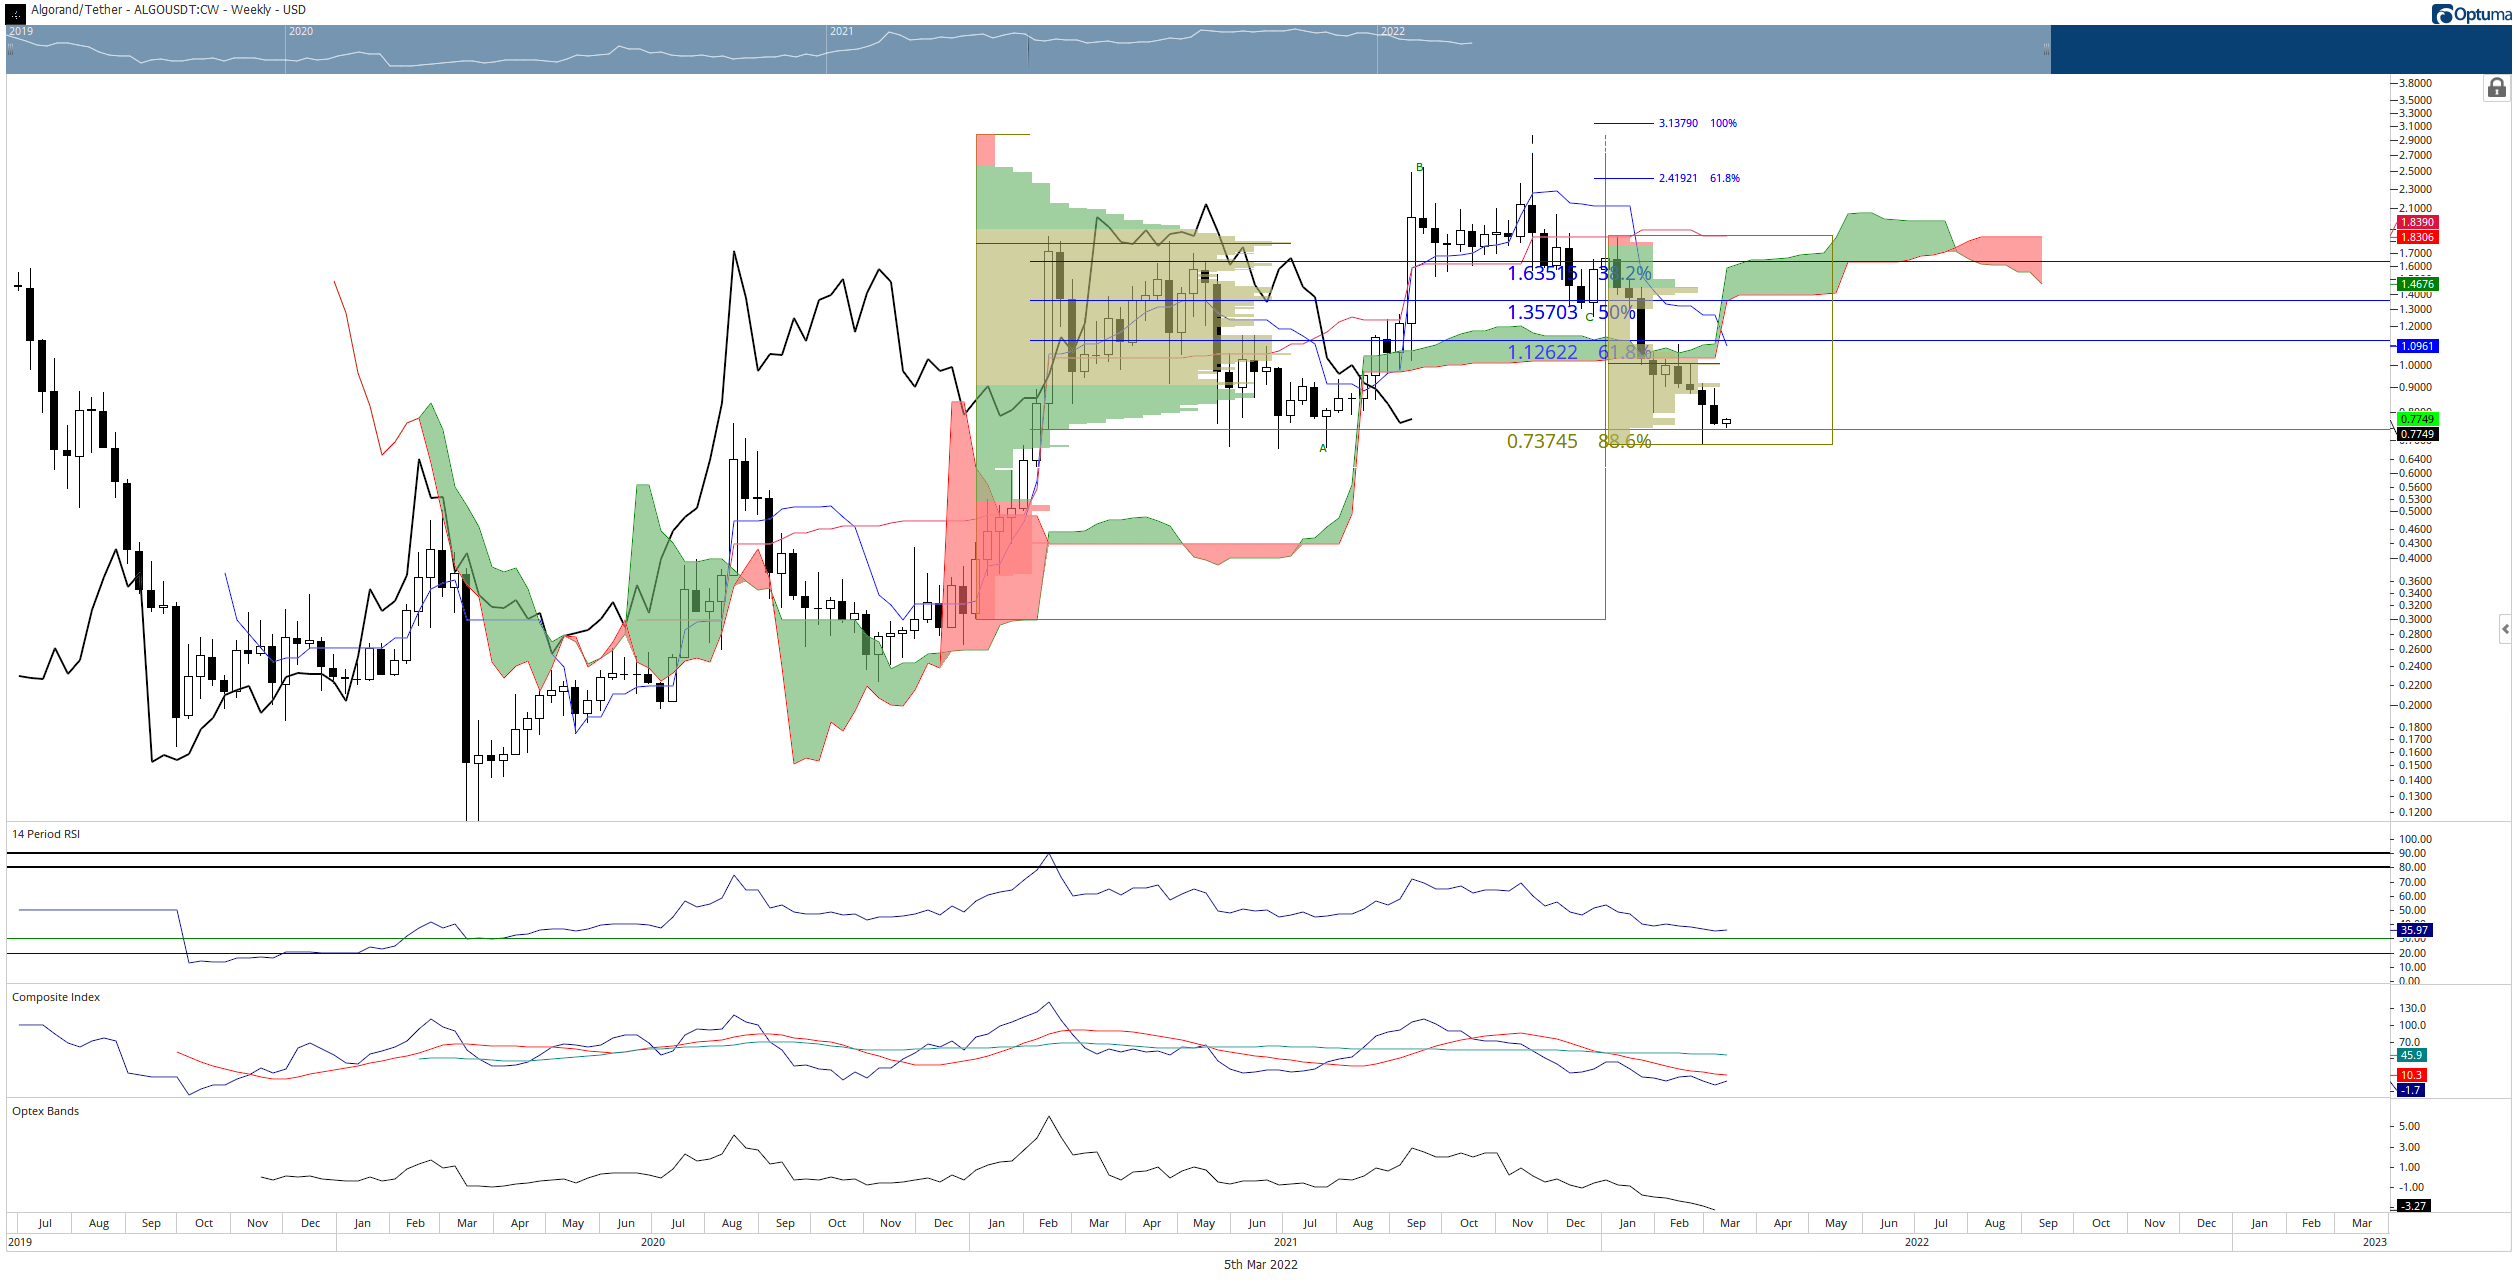Click the 0.73745 88.6% retracement label
Screen dimensions: 2518x1284
(x=1579, y=441)
